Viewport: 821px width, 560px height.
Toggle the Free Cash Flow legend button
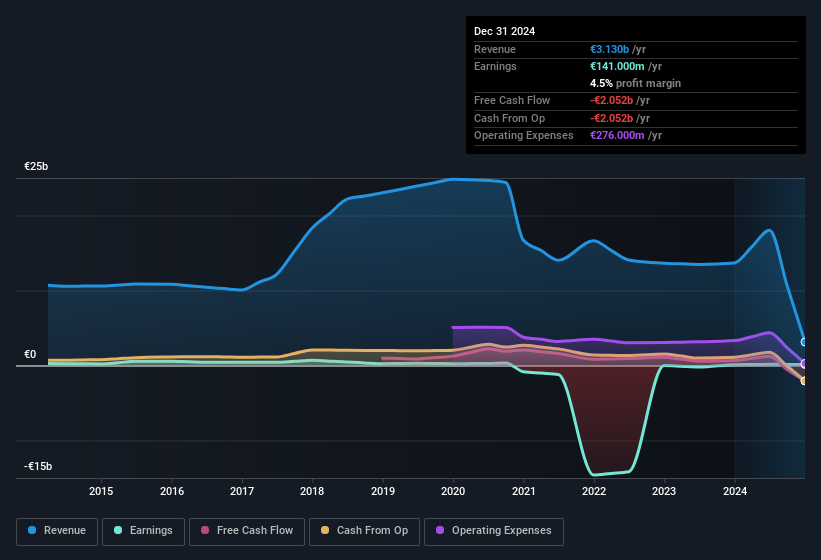(247, 531)
